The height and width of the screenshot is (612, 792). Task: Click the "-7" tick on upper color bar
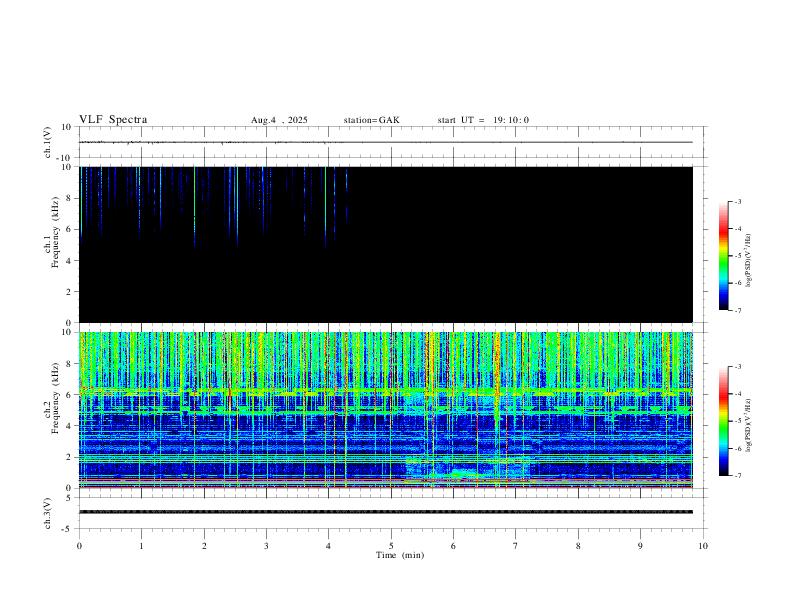[x=738, y=311]
